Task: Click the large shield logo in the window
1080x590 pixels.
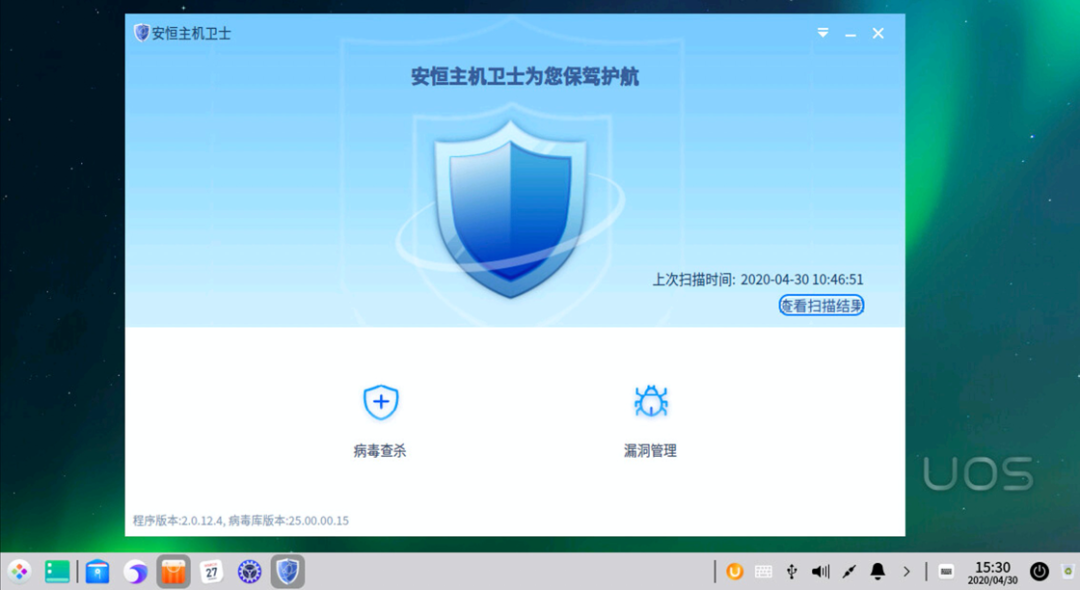Action: [x=510, y=210]
